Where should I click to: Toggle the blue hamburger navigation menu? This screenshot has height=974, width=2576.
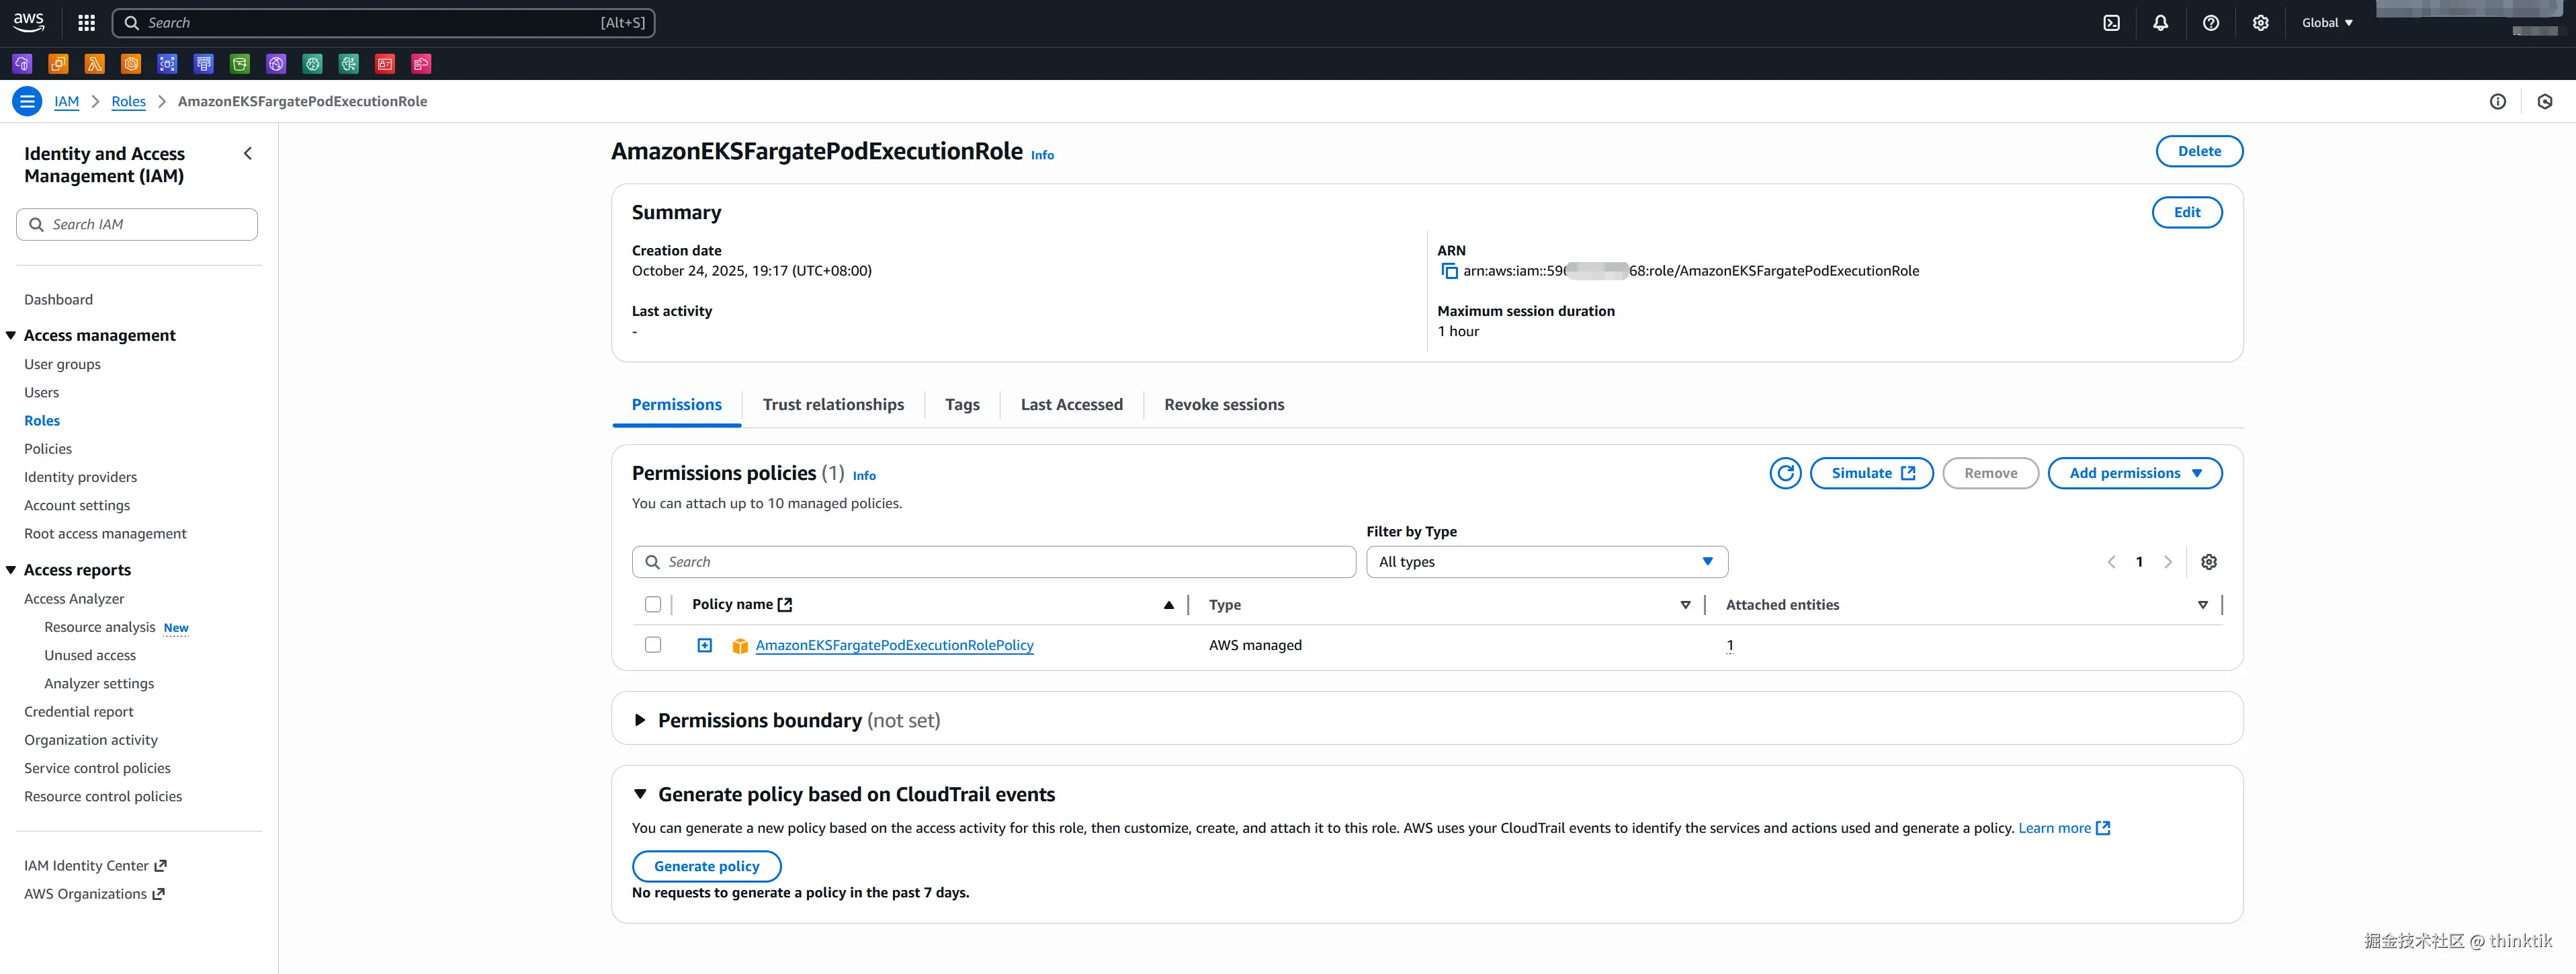[27, 101]
